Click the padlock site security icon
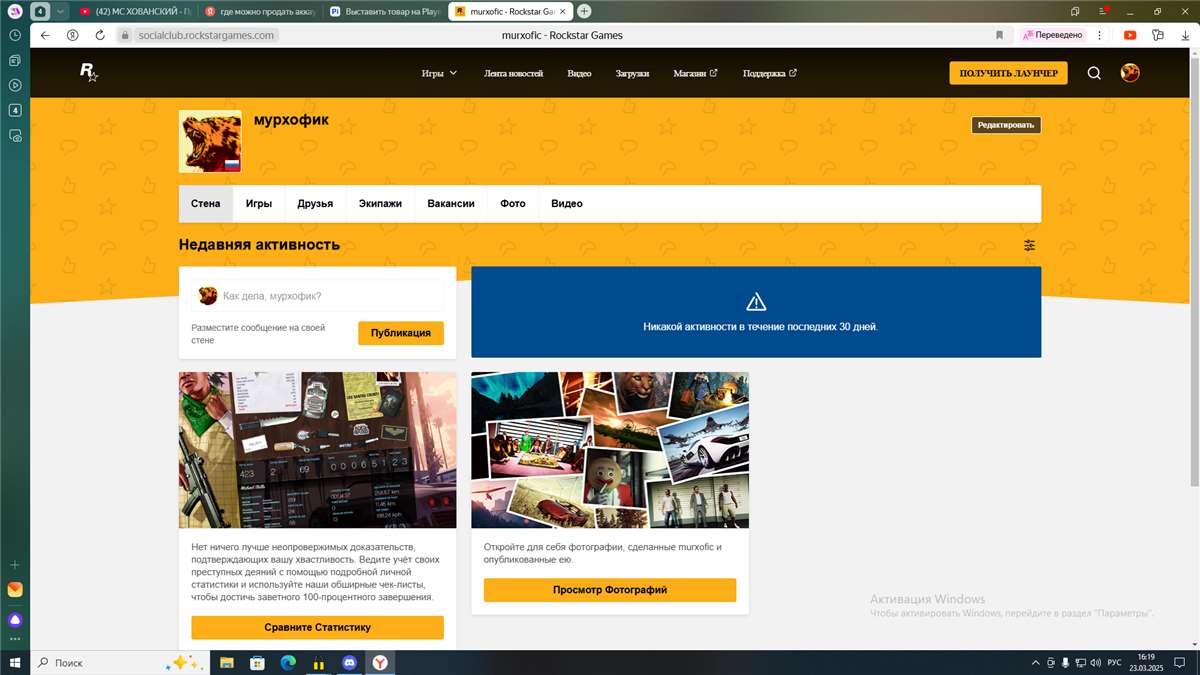Image resolution: width=1200 pixels, height=675 pixels. click(125, 35)
